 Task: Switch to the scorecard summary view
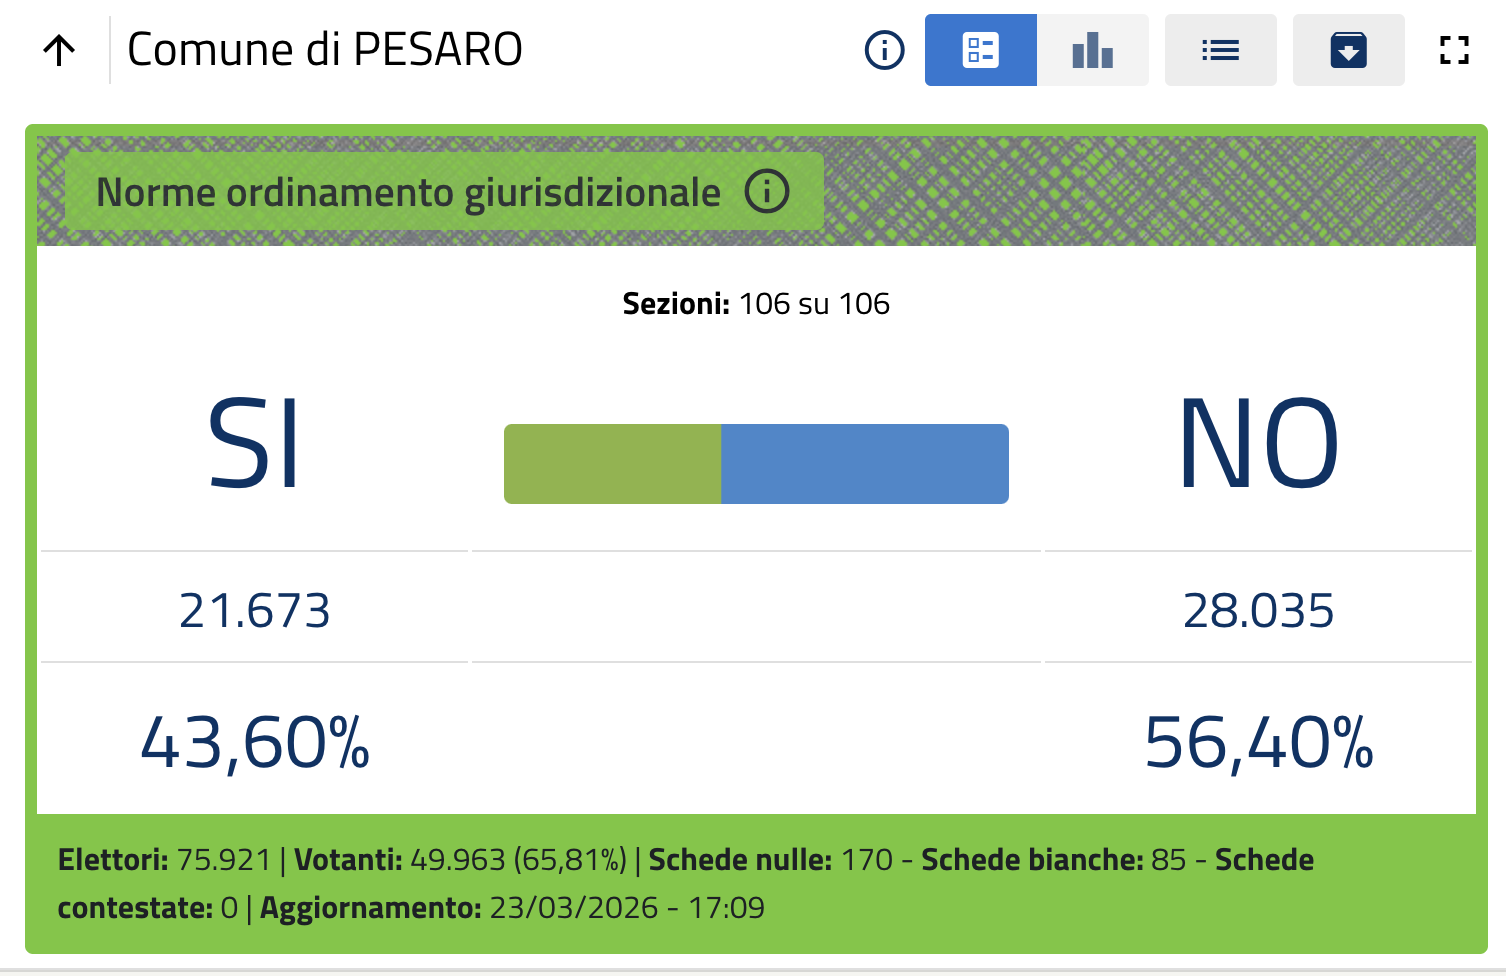(980, 50)
